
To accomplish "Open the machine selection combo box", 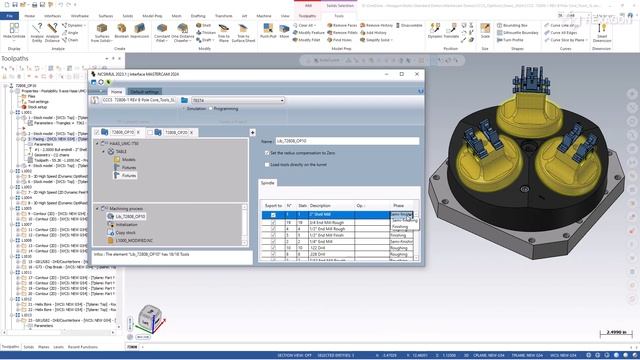I will point(238,100).
